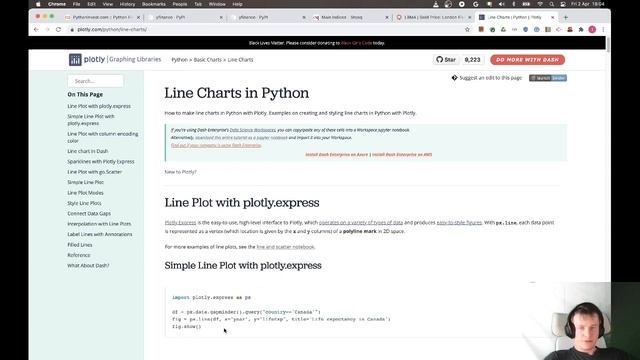This screenshot has width=640, height=360.
Task: Open sidebar link Filled Lines
Action: 80,245
